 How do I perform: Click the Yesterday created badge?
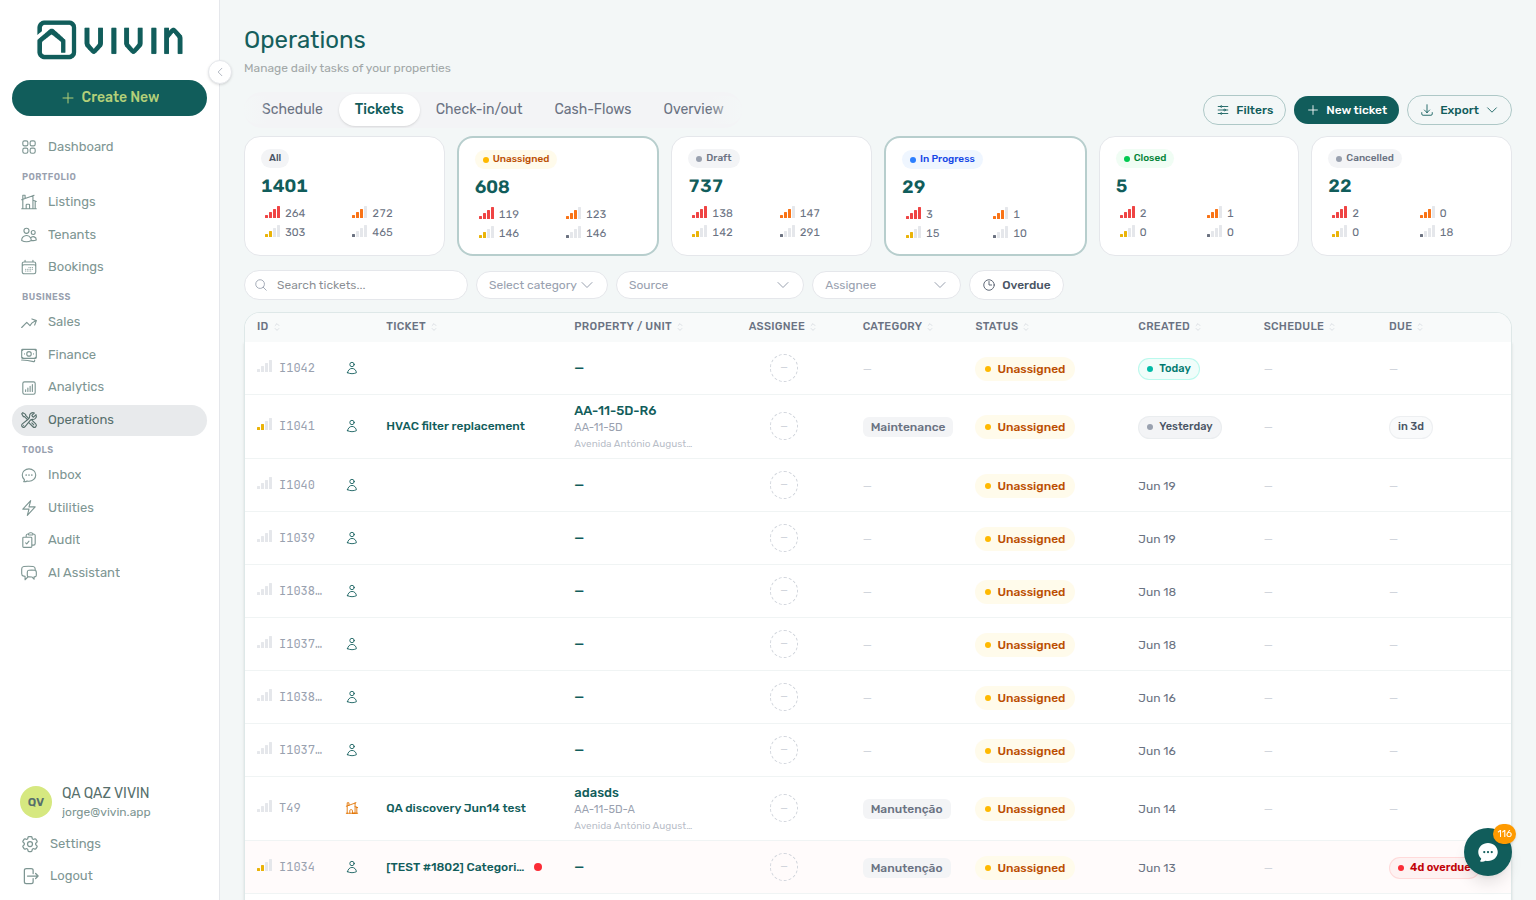click(1180, 427)
